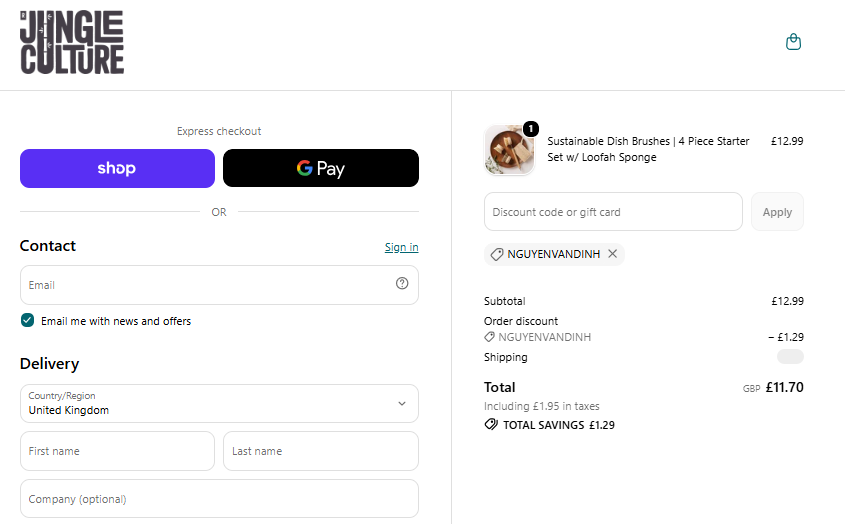
Task: Choose Google Pay express checkout
Action: 321,168
